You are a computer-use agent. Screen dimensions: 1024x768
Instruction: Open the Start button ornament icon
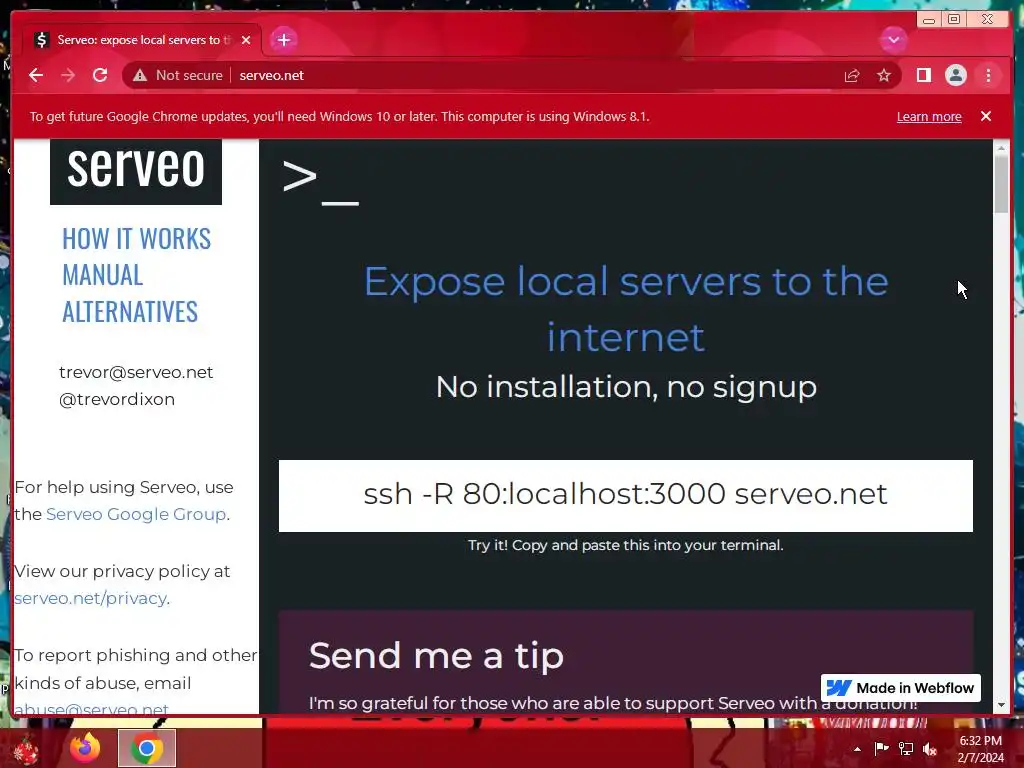click(x=26, y=750)
